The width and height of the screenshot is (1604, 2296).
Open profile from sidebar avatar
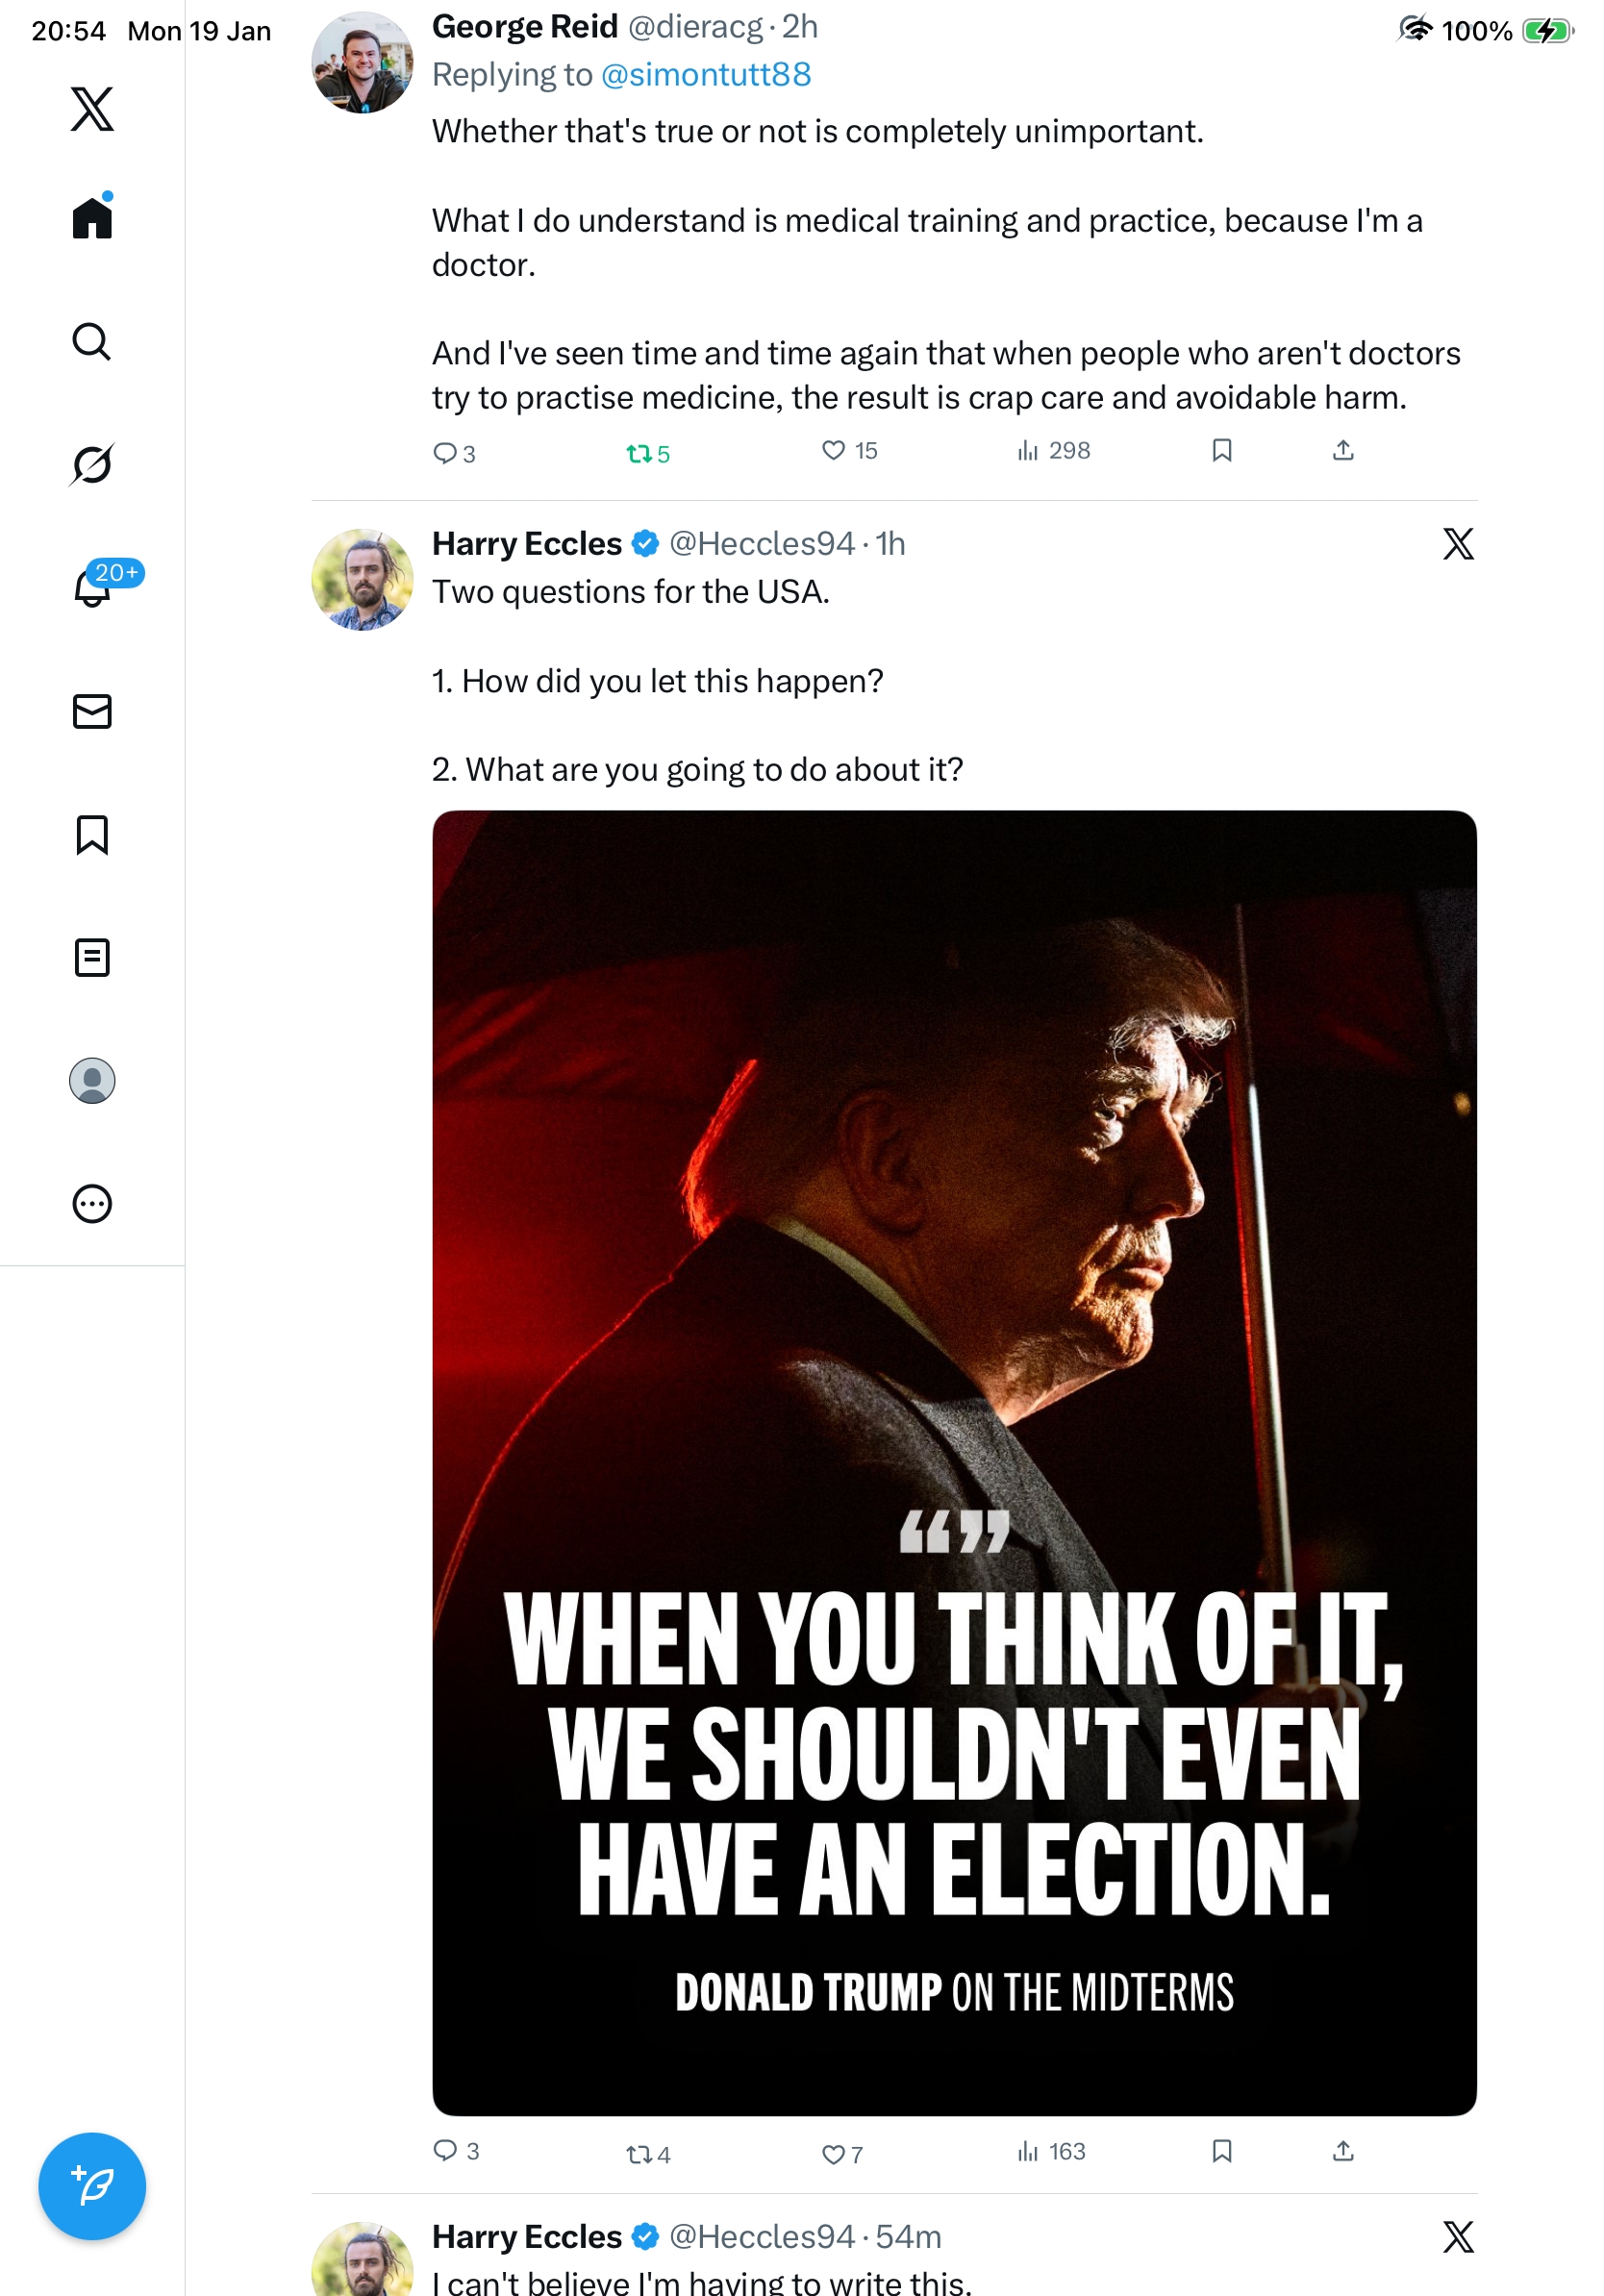coord(92,1080)
